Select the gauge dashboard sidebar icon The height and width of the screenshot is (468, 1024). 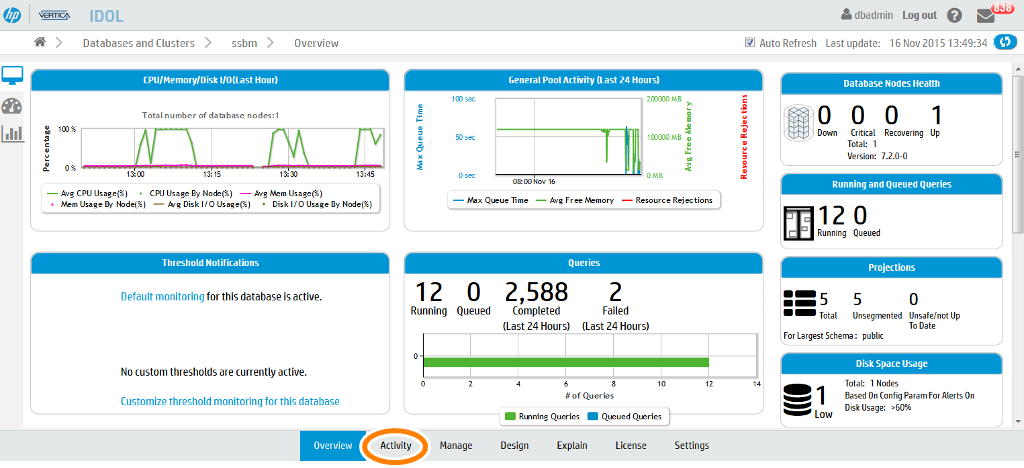[12, 106]
